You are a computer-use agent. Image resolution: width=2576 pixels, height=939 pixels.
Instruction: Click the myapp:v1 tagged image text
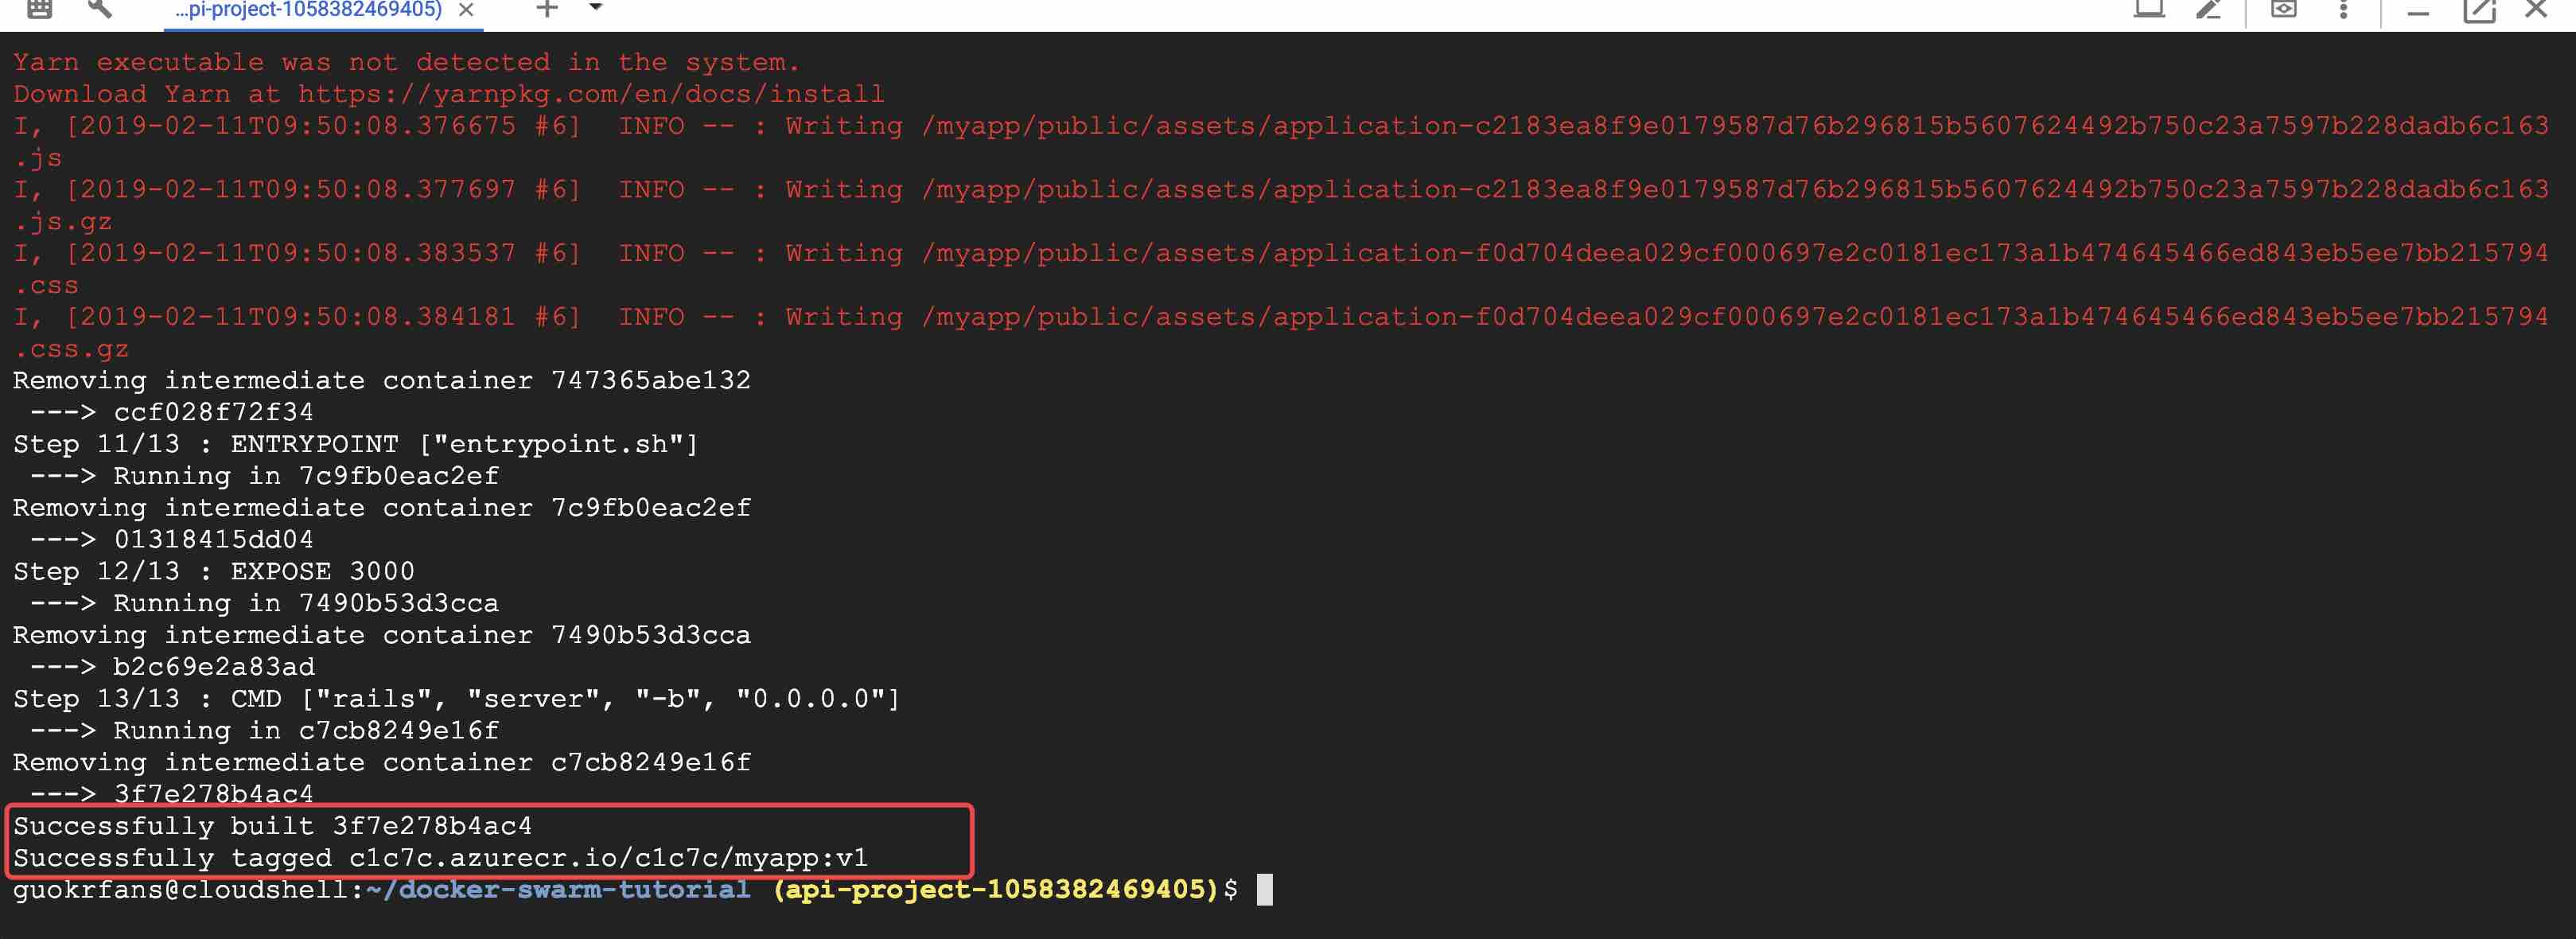800,857
